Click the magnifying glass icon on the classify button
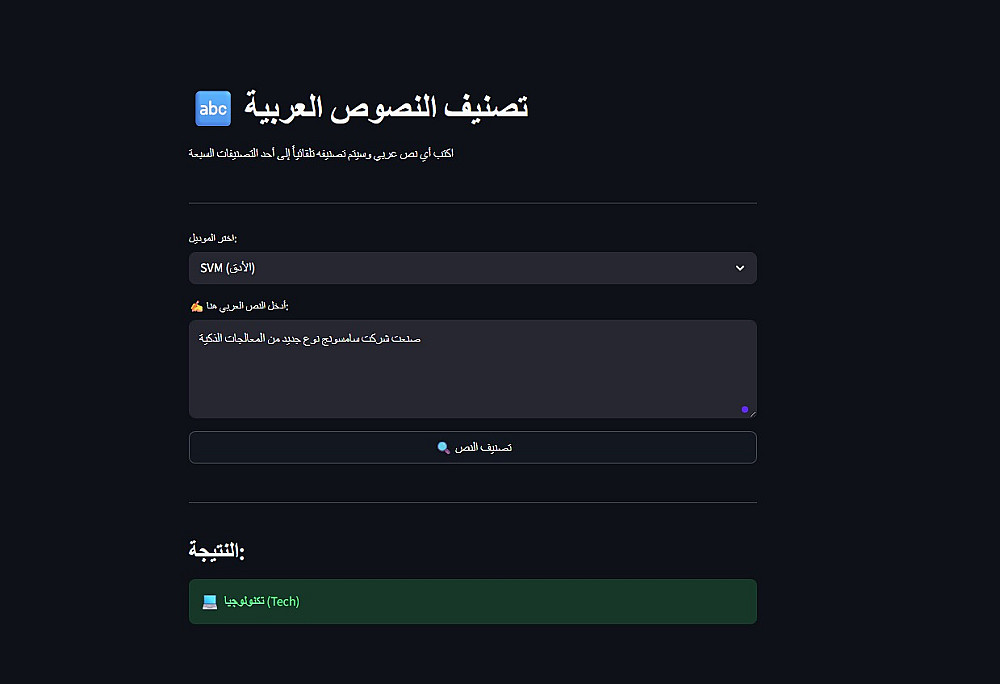Screen dimensions: 1000x684 click(444, 448)
